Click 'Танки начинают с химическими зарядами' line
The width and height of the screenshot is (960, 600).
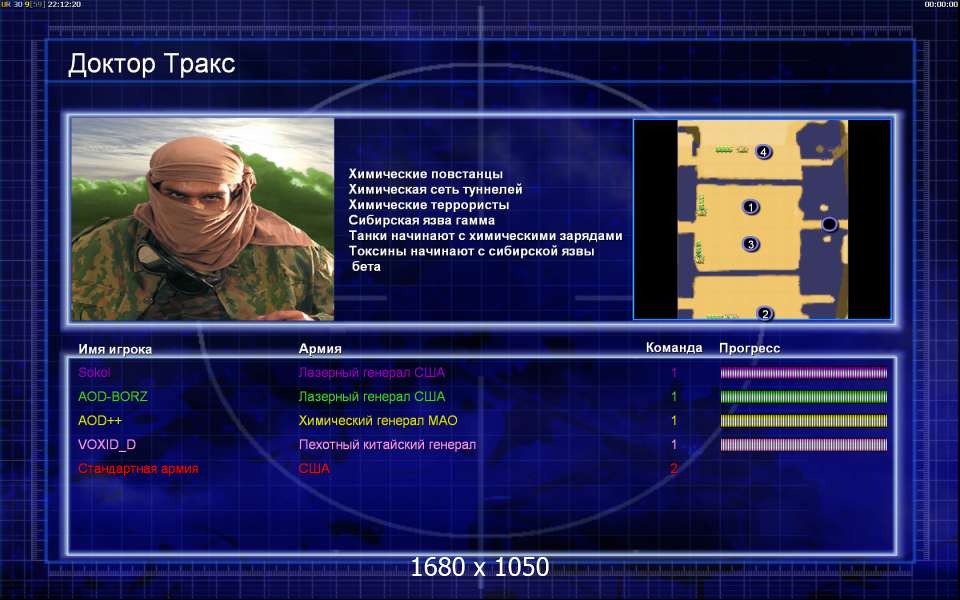[x=486, y=236]
